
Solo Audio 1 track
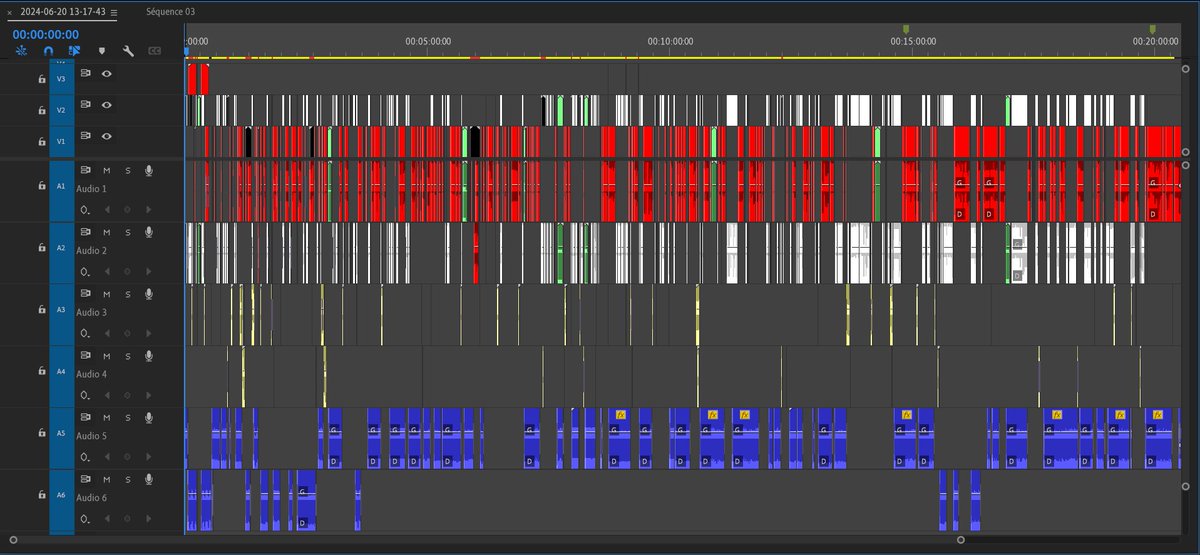coord(128,170)
